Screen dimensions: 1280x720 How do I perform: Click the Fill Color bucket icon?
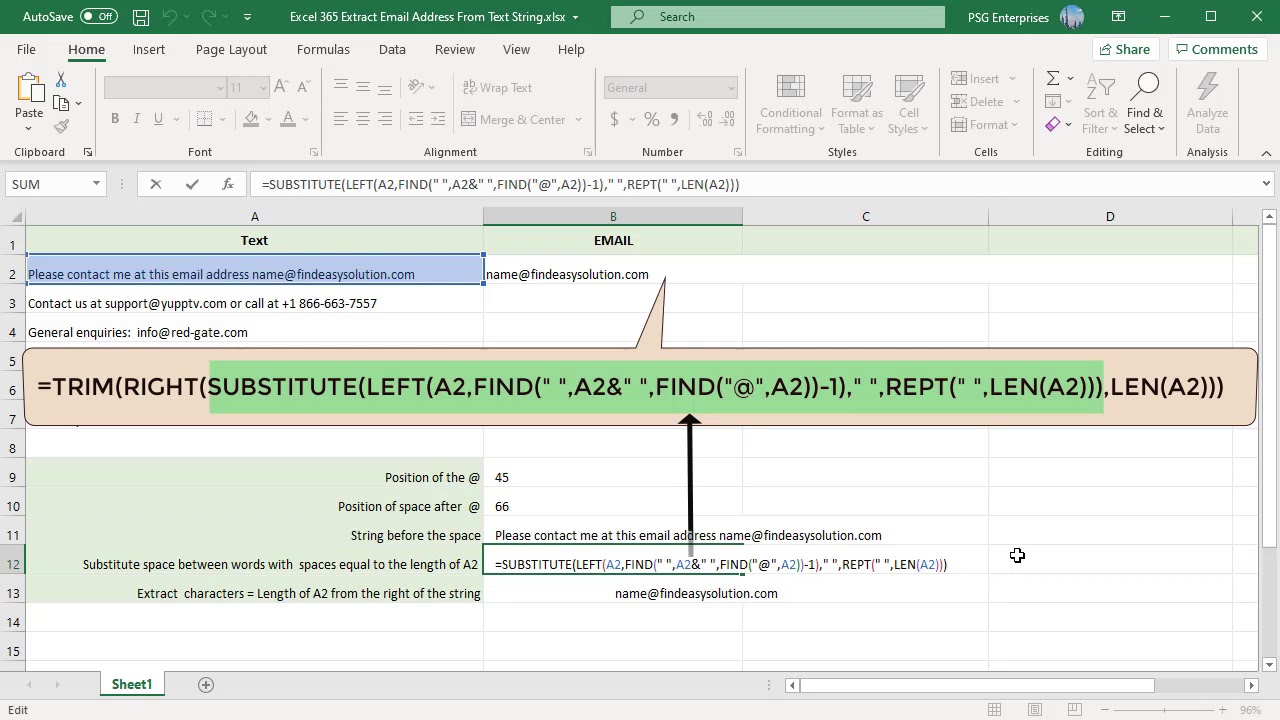252,119
